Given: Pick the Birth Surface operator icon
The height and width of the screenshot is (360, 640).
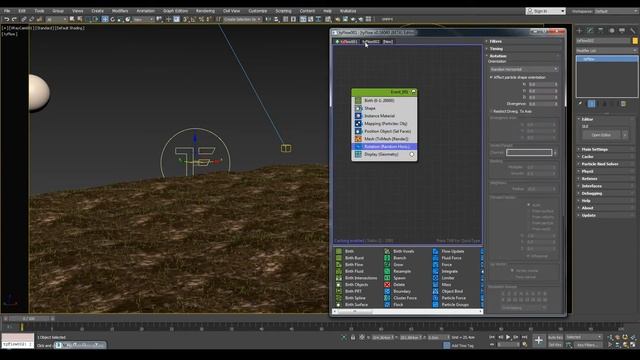Looking at the screenshot, I should tap(339, 304).
